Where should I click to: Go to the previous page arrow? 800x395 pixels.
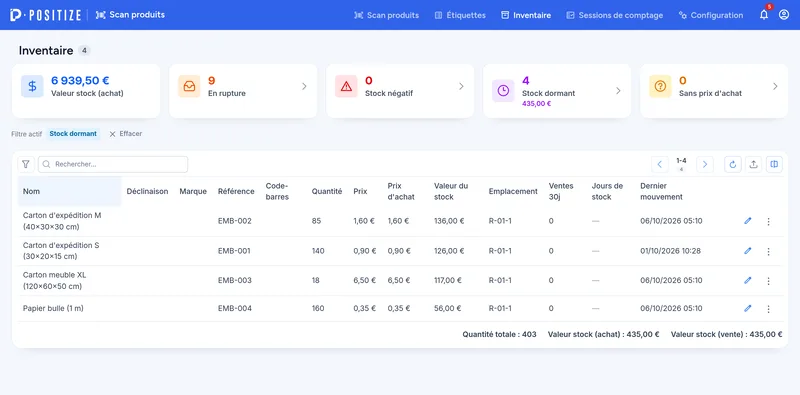(660, 164)
